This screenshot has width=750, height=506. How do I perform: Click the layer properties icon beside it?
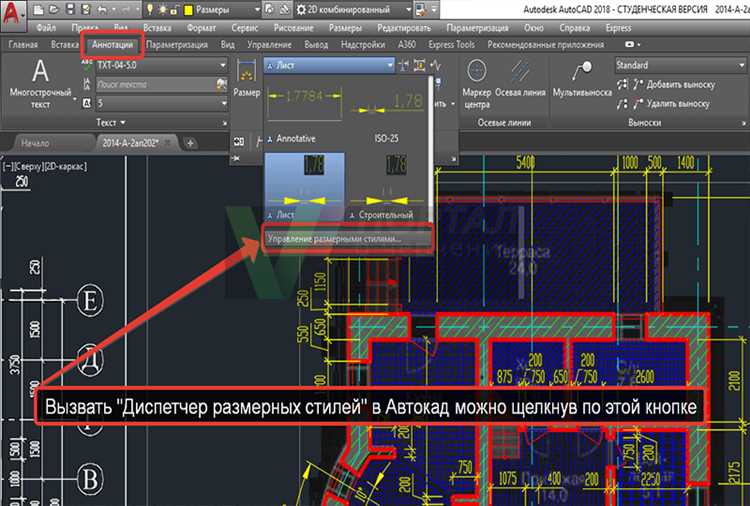pos(284,9)
